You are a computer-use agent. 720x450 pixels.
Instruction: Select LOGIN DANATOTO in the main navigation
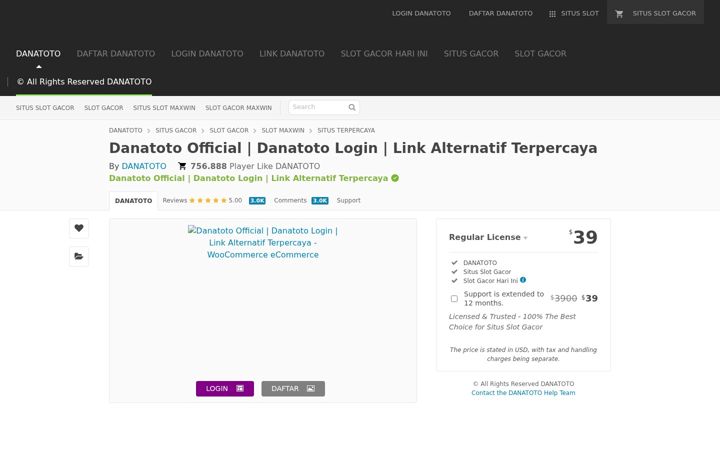pos(207,54)
